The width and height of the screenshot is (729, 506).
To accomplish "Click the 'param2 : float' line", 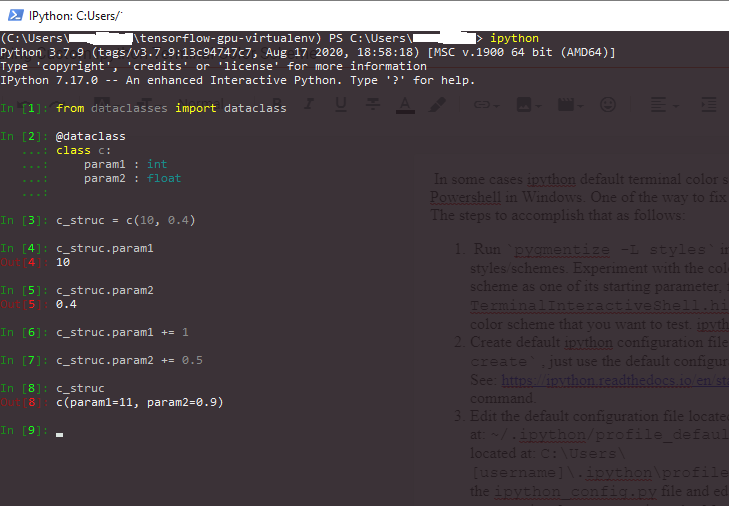I will point(133,178).
